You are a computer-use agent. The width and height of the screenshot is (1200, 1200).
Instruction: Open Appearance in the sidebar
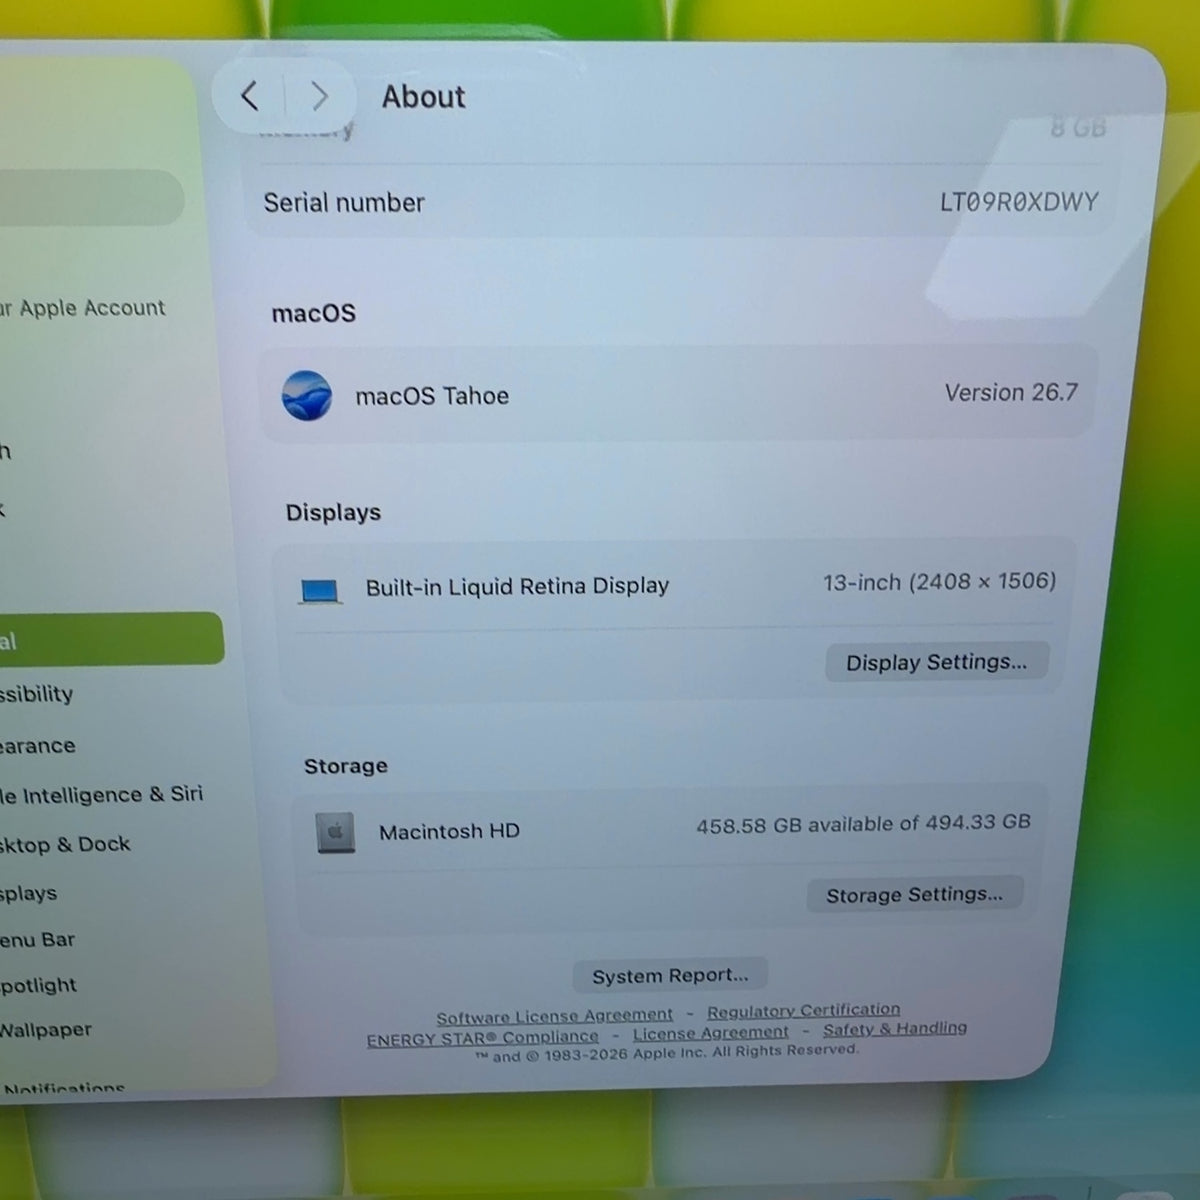click(38, 746)
